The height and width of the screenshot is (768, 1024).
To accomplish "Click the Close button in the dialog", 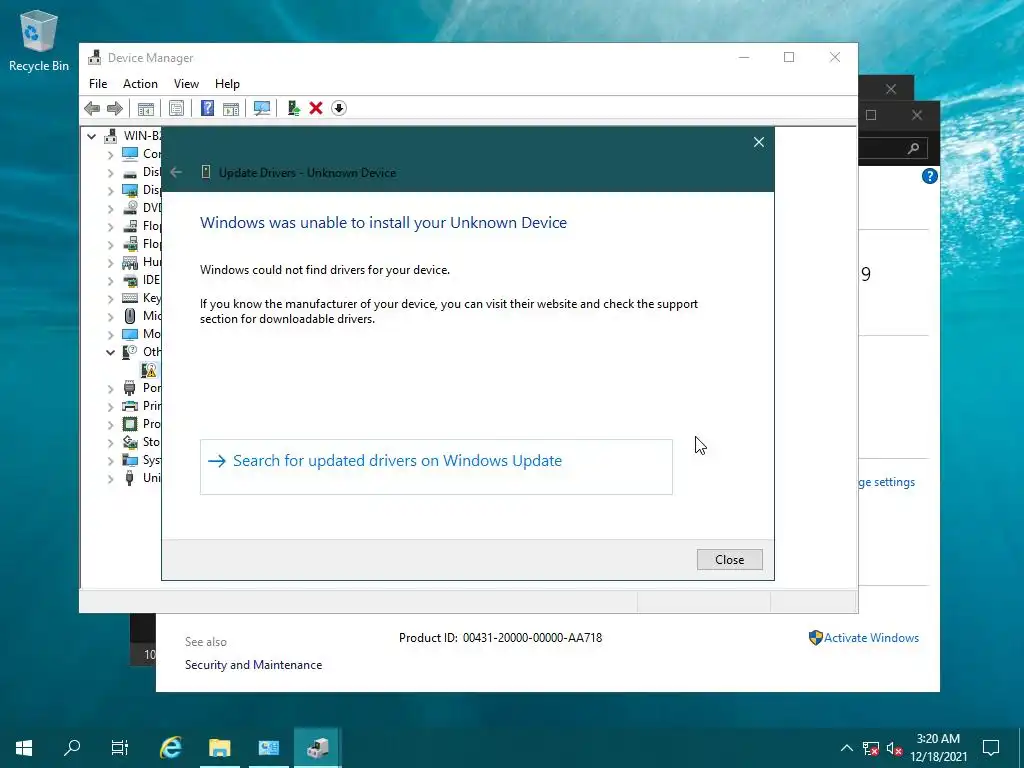I will (x=729, y=560).
